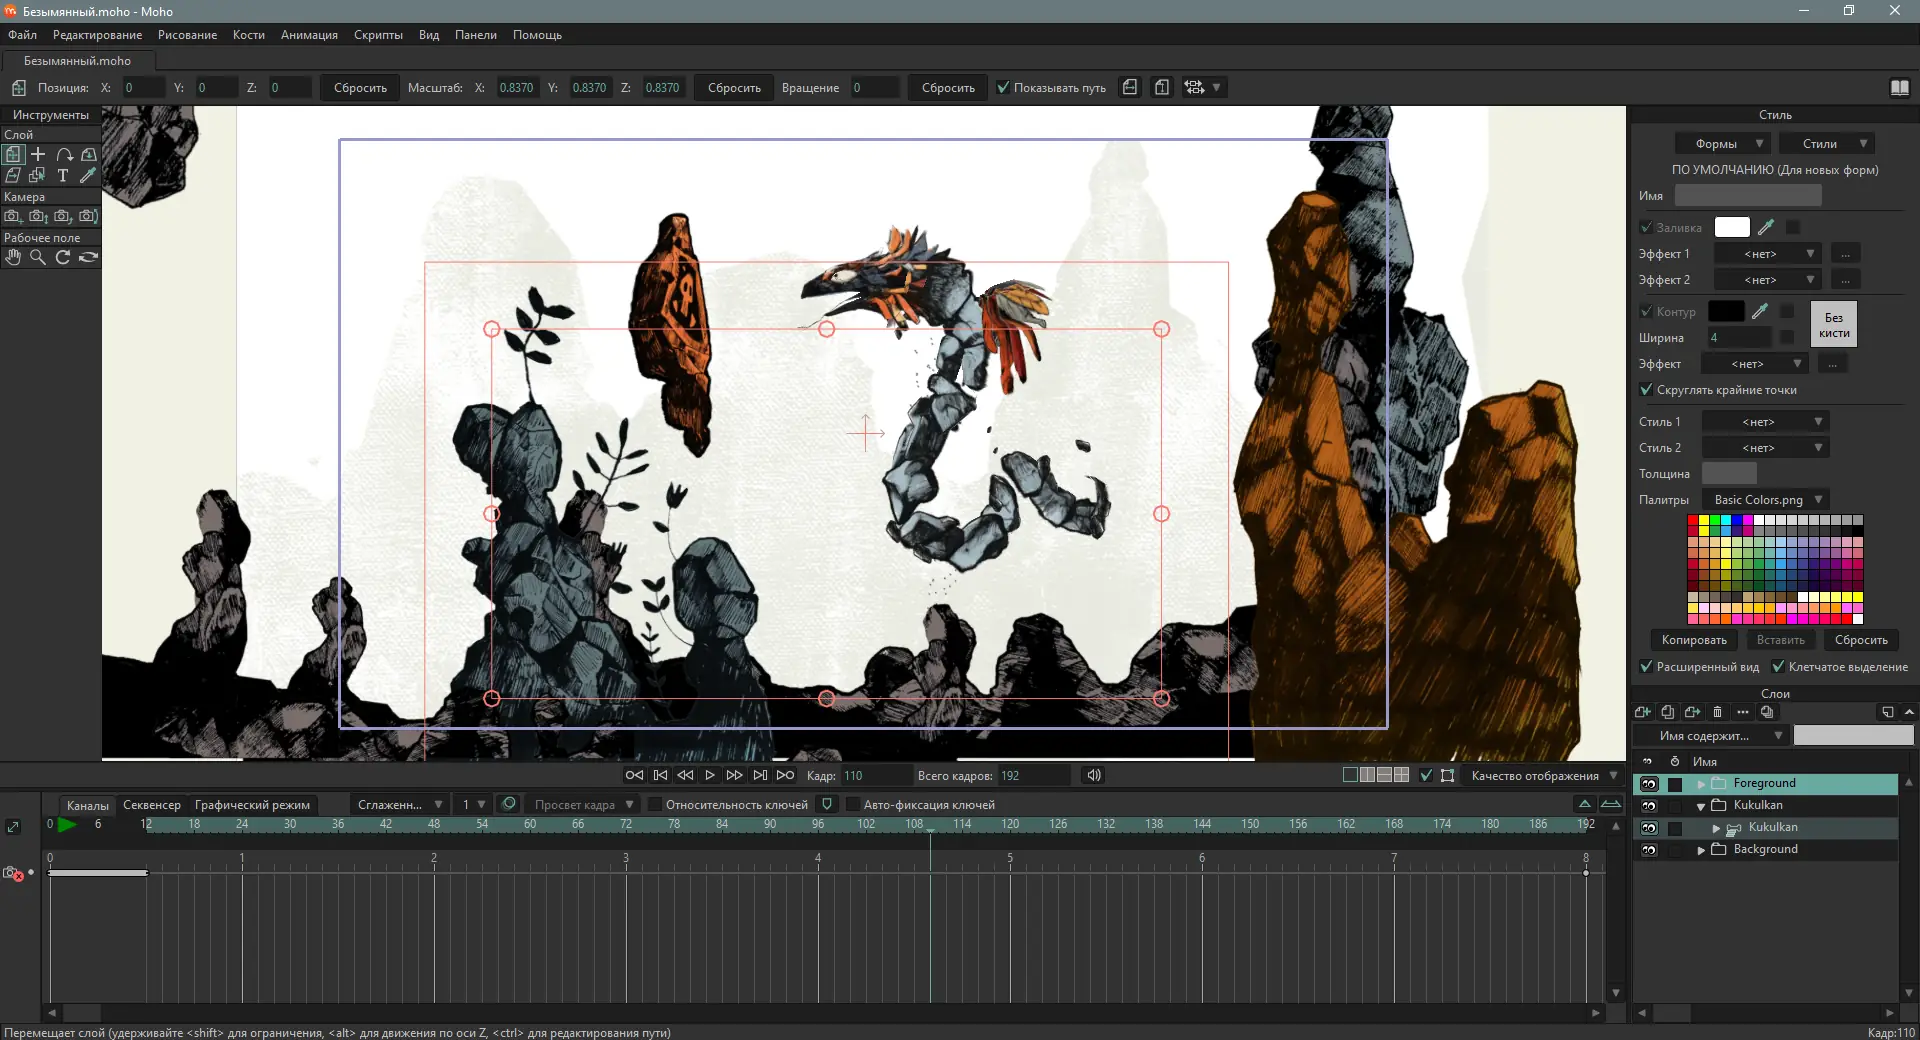The width and height of the screenshot is (1920, 1040).
Task: Open the 'Basic Colors.png' palette dropdown
Action: (x=1767, y=500)
